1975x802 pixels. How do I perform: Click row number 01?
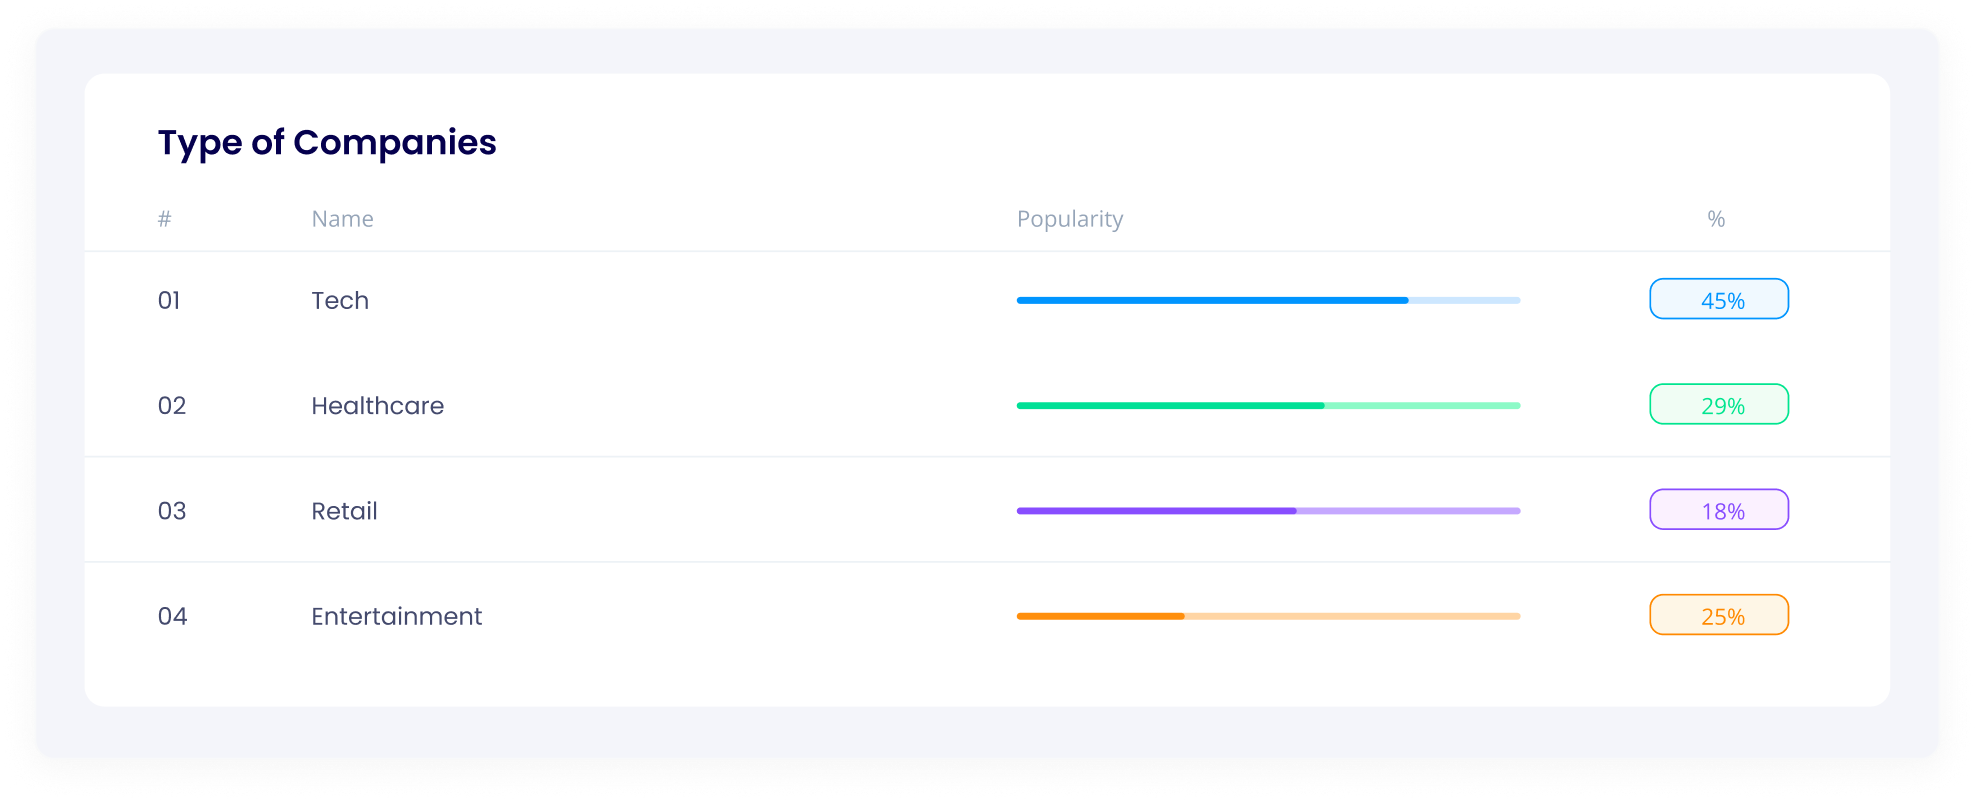point(169,300)
